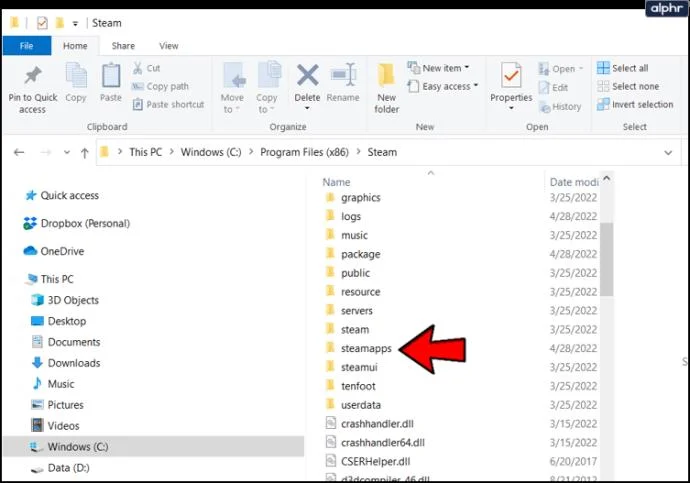The height and width of the screenshot is (483, 690).
Task: Select the steamapps folder
Action: [x=358, y=348]
